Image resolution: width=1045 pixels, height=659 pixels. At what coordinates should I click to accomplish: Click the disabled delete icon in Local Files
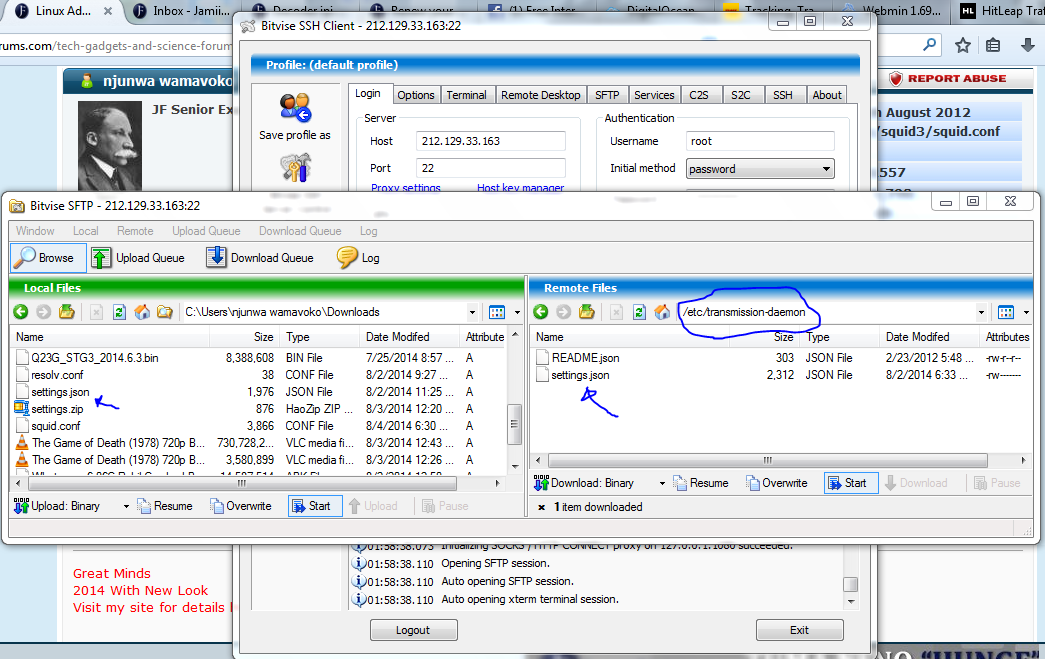click(x=96, y=312)
